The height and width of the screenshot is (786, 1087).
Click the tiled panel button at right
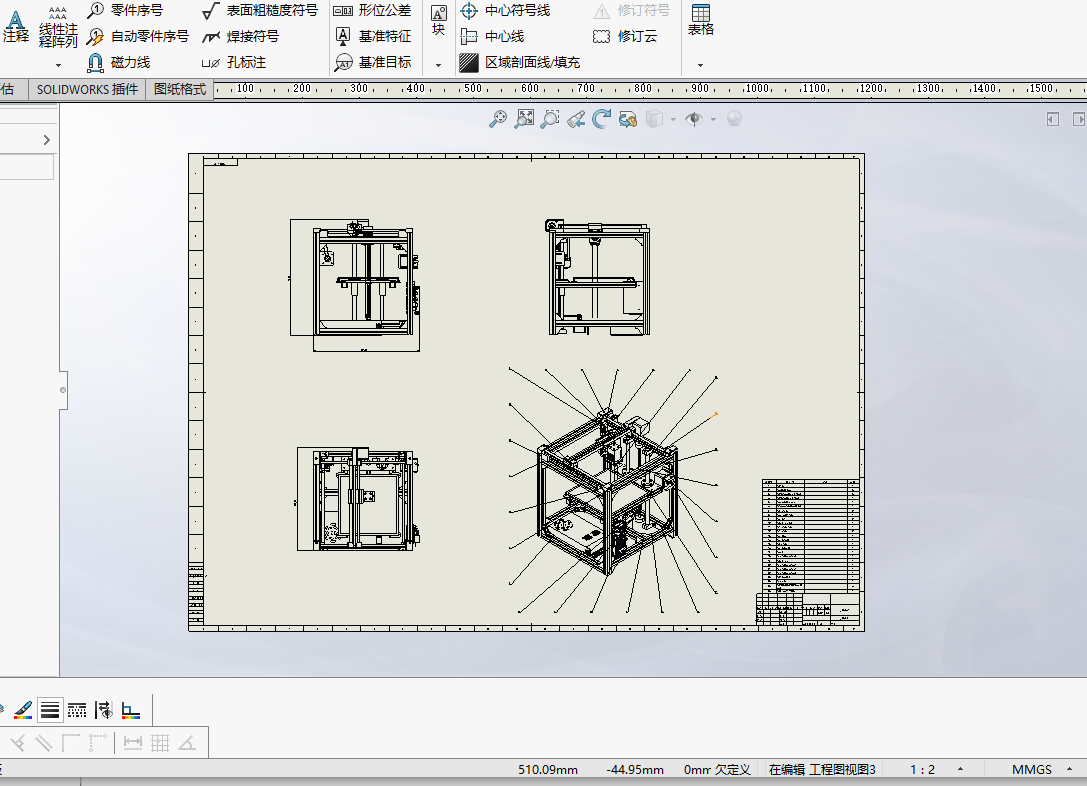(1053, 119)
